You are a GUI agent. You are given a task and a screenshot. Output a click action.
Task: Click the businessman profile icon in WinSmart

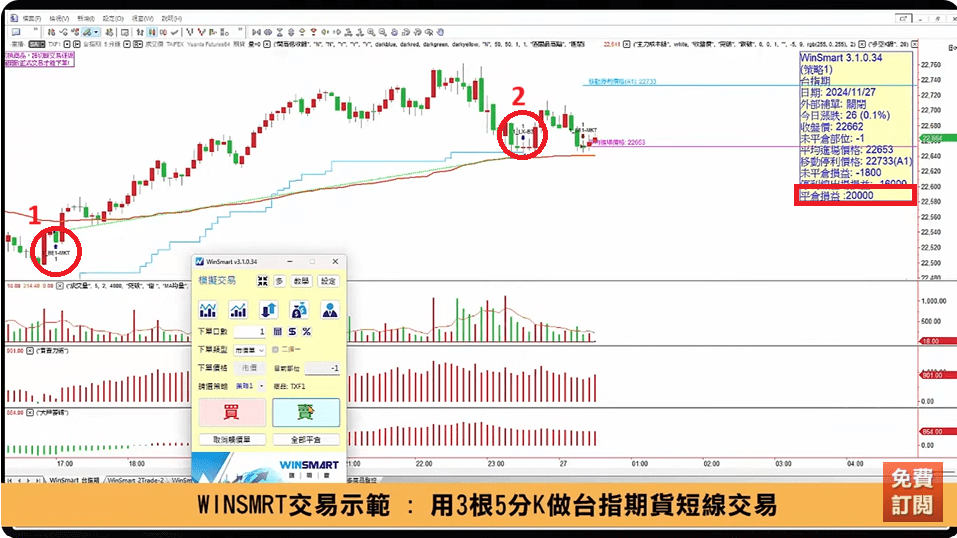330,310
